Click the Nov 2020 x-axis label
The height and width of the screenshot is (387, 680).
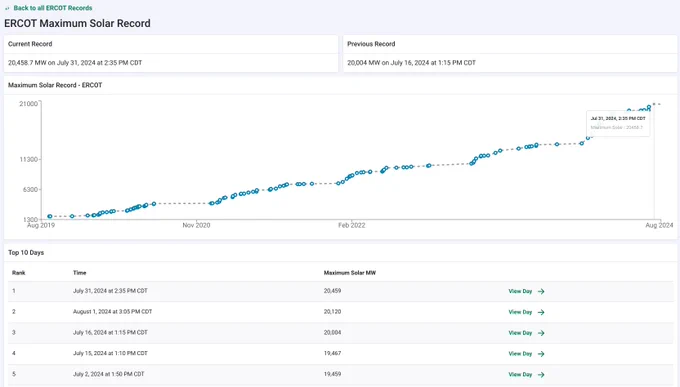(196, 225)
